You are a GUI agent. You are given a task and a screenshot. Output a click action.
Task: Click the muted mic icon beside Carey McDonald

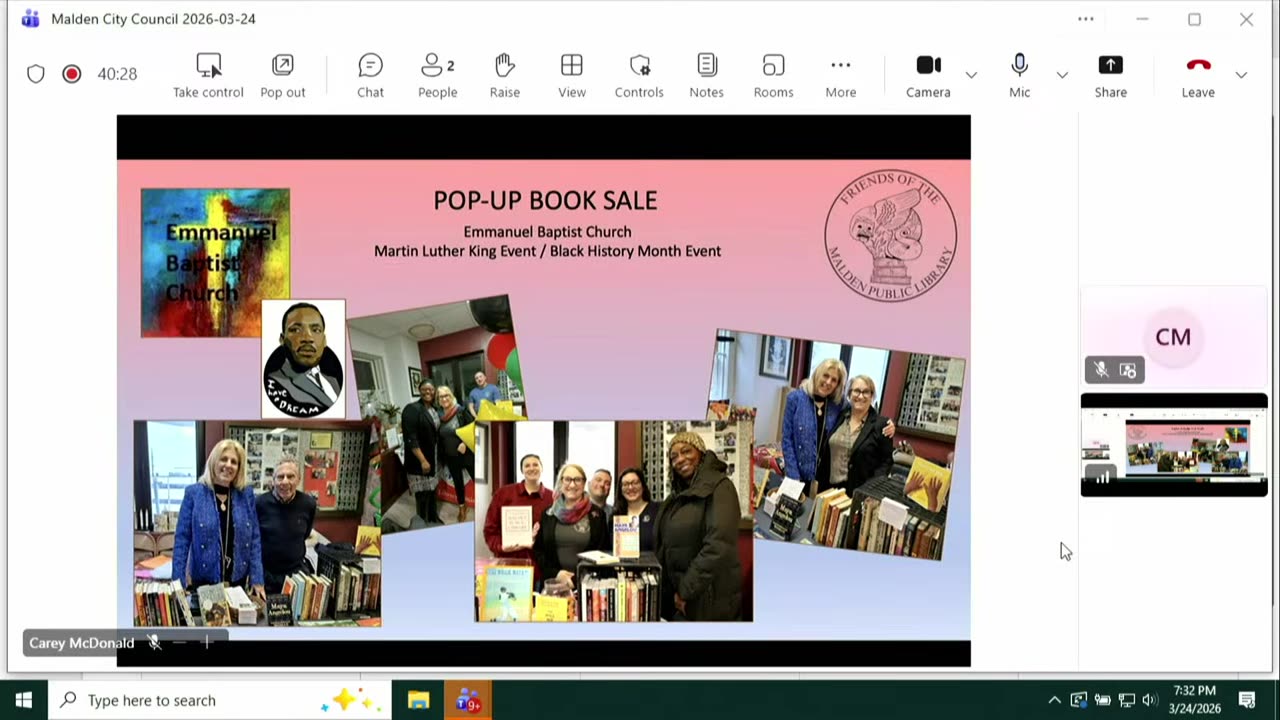155,643
